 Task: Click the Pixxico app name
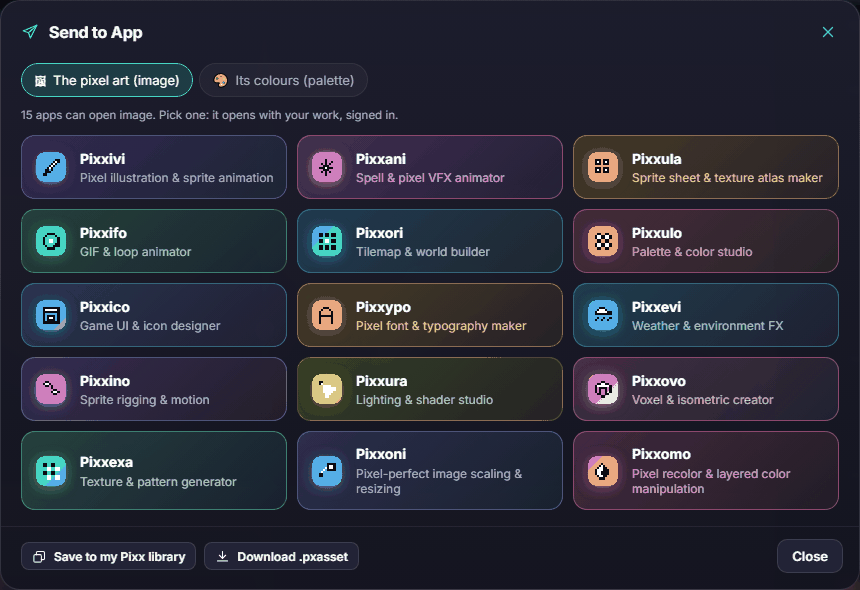105,307
